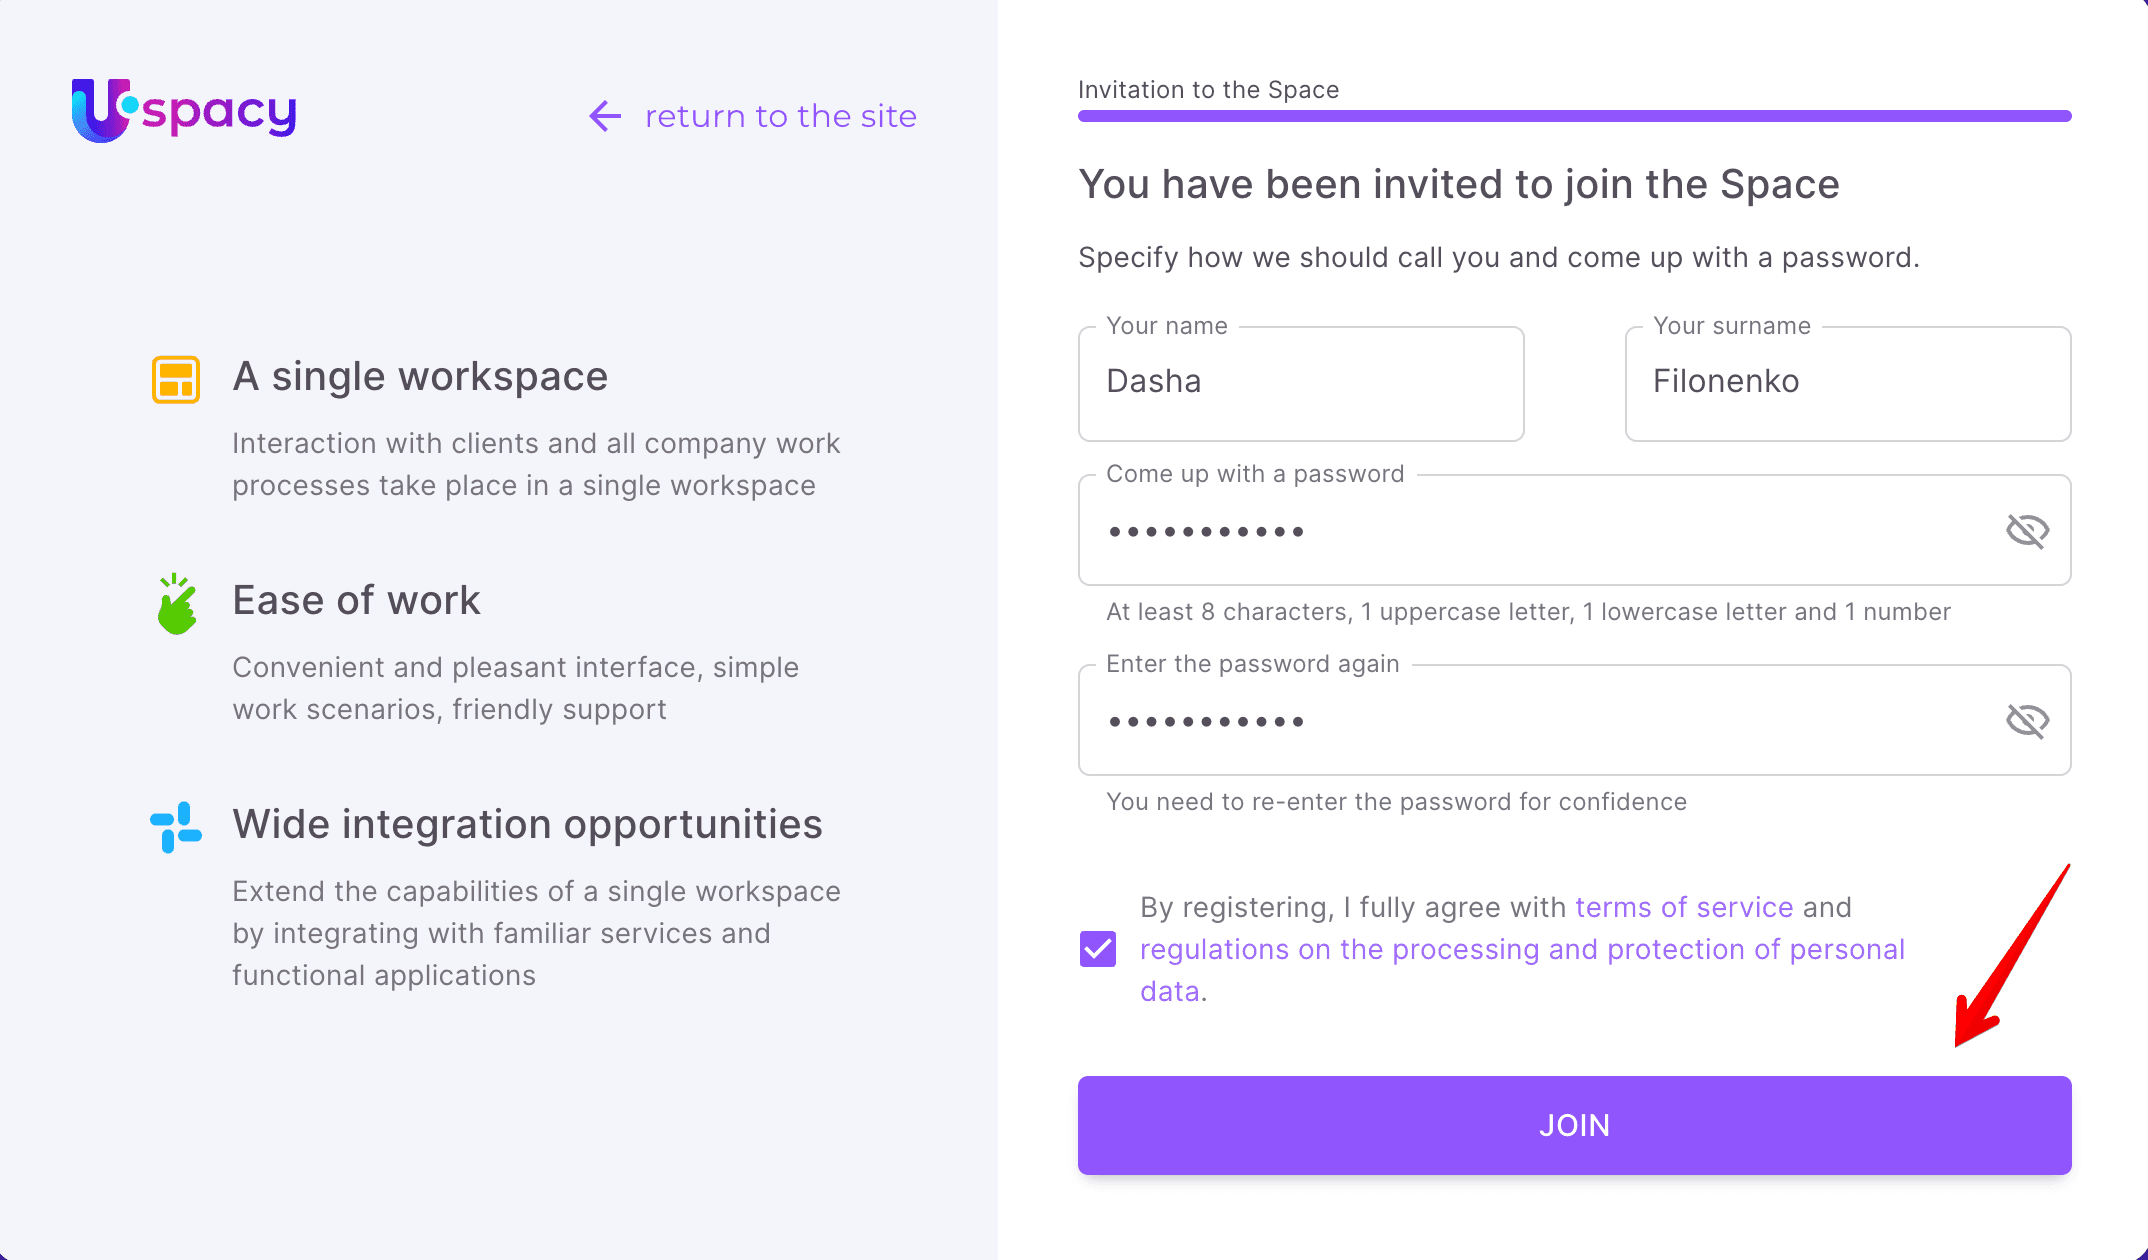The width and height of the screenshot is (2148, 1260).
Task: Click the Invitation to the Space step label
Action: [x=1208, y=90]
